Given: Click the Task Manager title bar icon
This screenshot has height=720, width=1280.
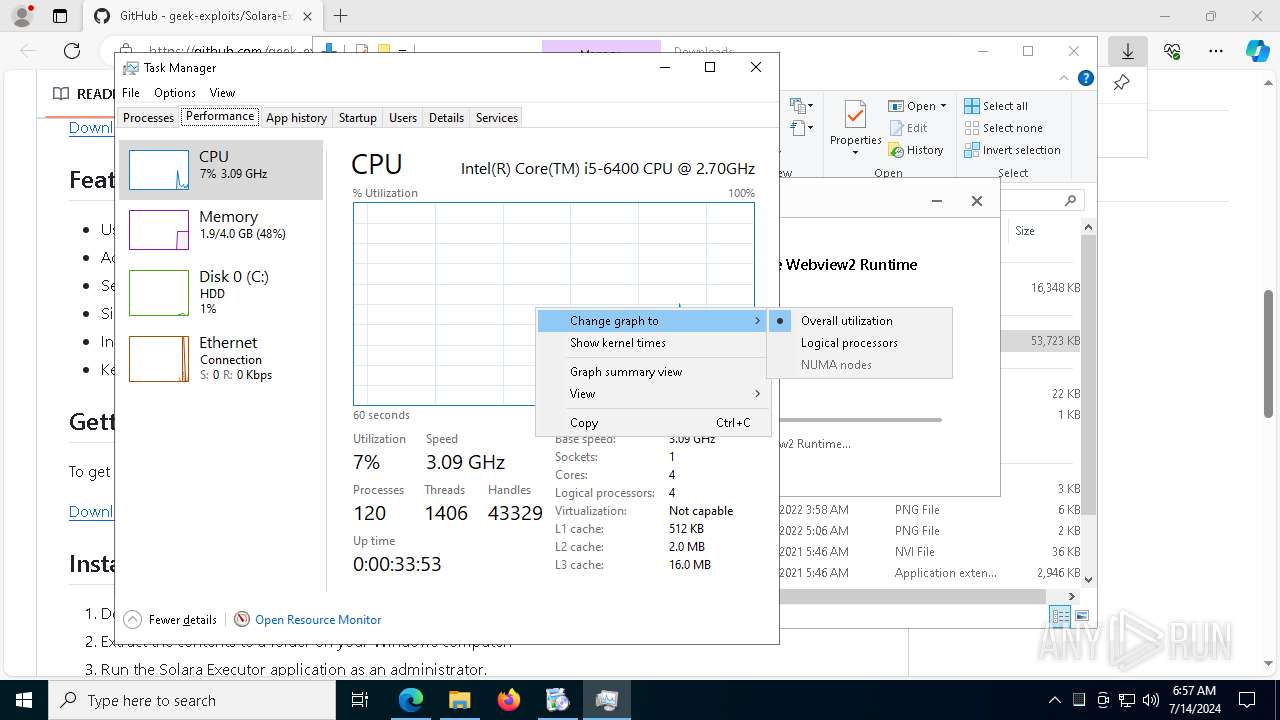Looking at the screenshot, I should [131, 68].
